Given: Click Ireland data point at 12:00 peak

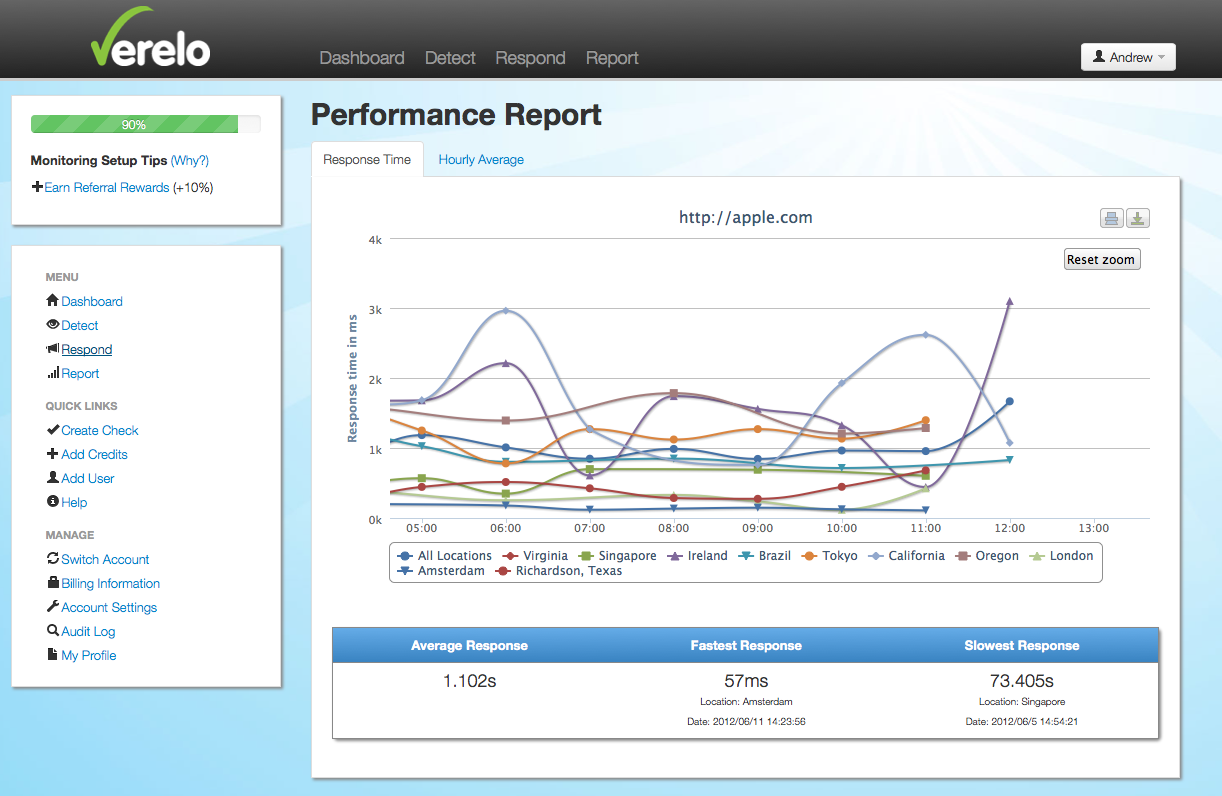Looking at the screenshot, I should coord(1010,301).
